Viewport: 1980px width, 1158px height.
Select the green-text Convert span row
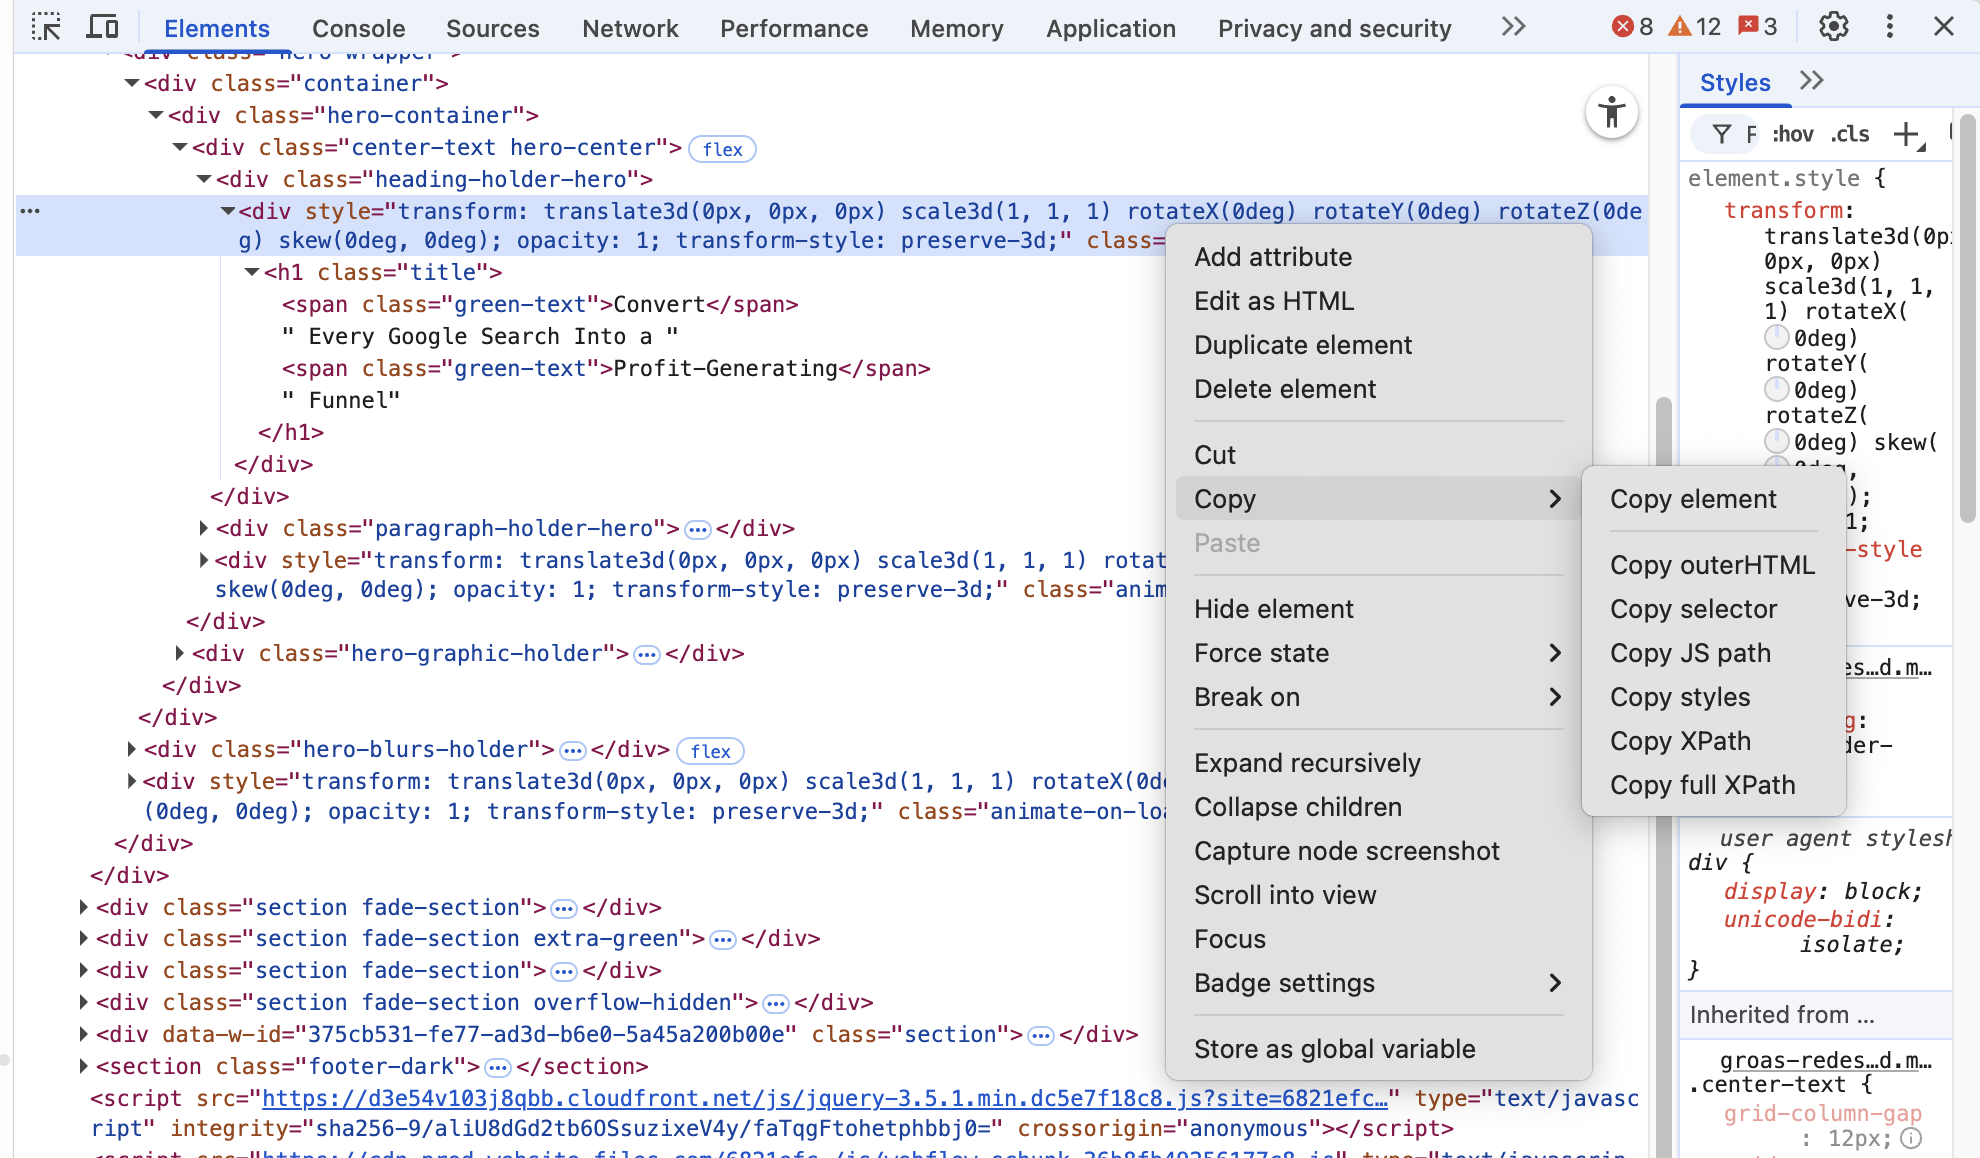coord(540,304)
